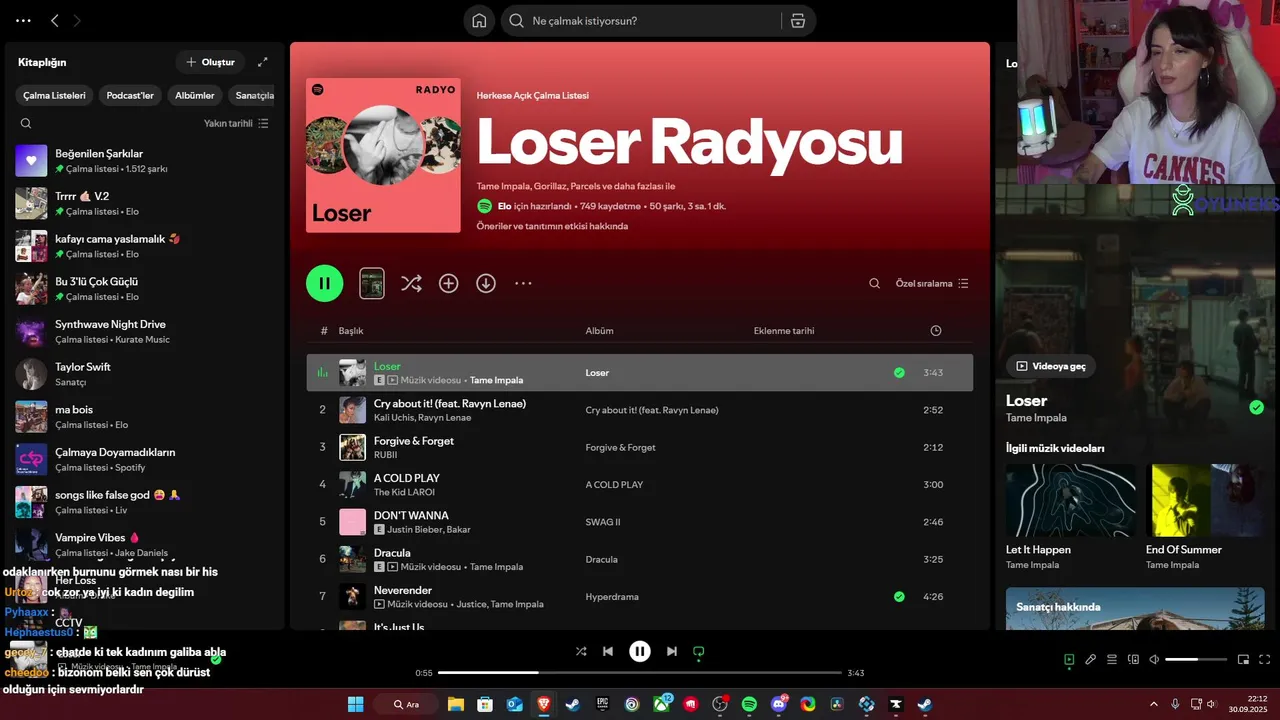This screenshot has width=1280, height=720.
Task: Enter full screen mode icon
Action: click(x=1264, y=659)
